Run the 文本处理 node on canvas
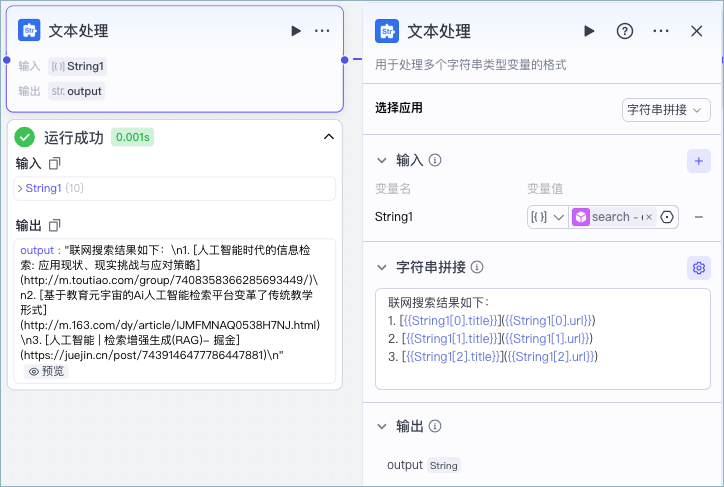724x487 pixels. (x=296, y=31)
